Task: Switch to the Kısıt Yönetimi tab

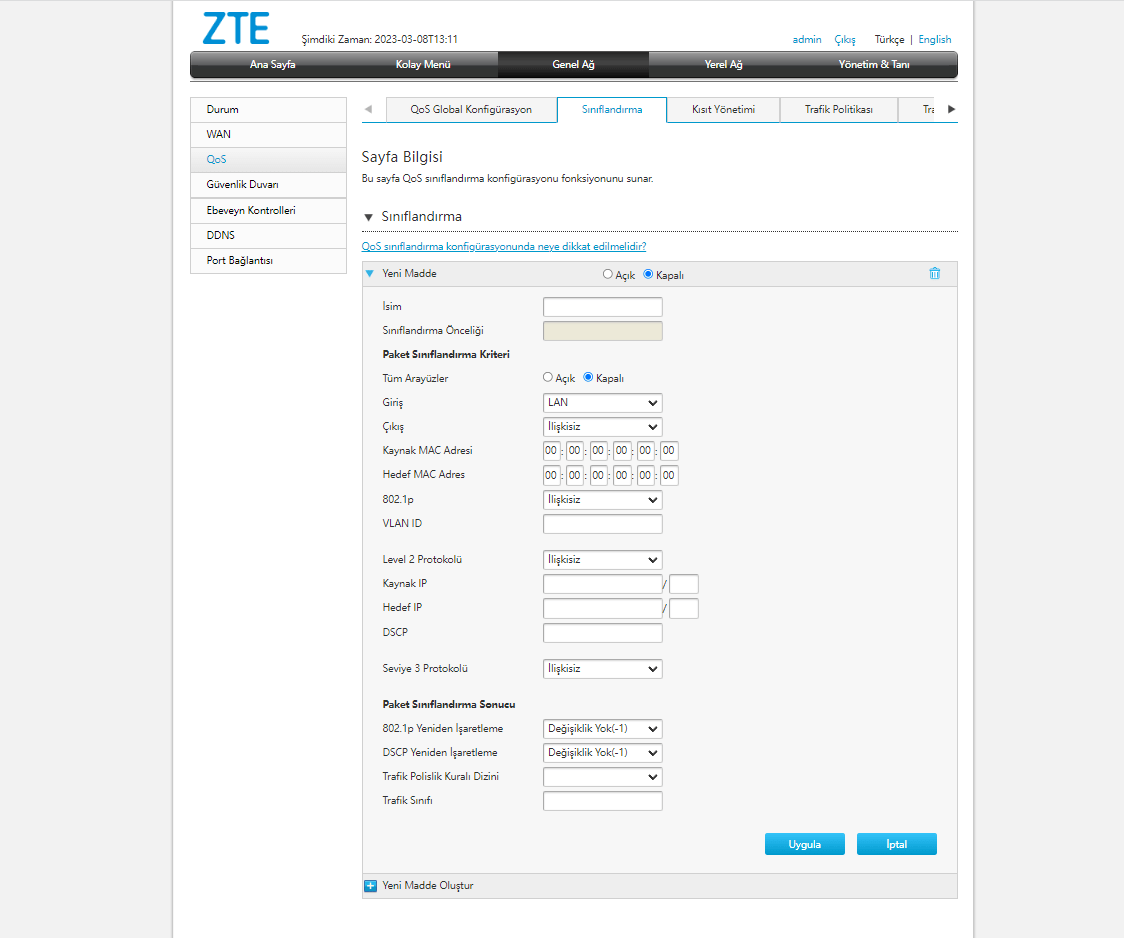Action: [x=722, y=109]
